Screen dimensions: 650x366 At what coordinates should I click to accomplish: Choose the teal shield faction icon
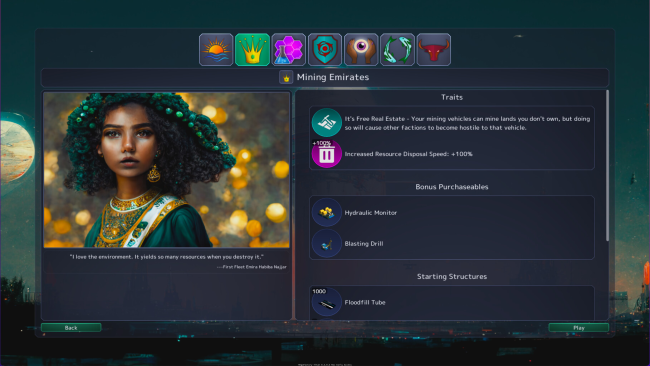325,50
